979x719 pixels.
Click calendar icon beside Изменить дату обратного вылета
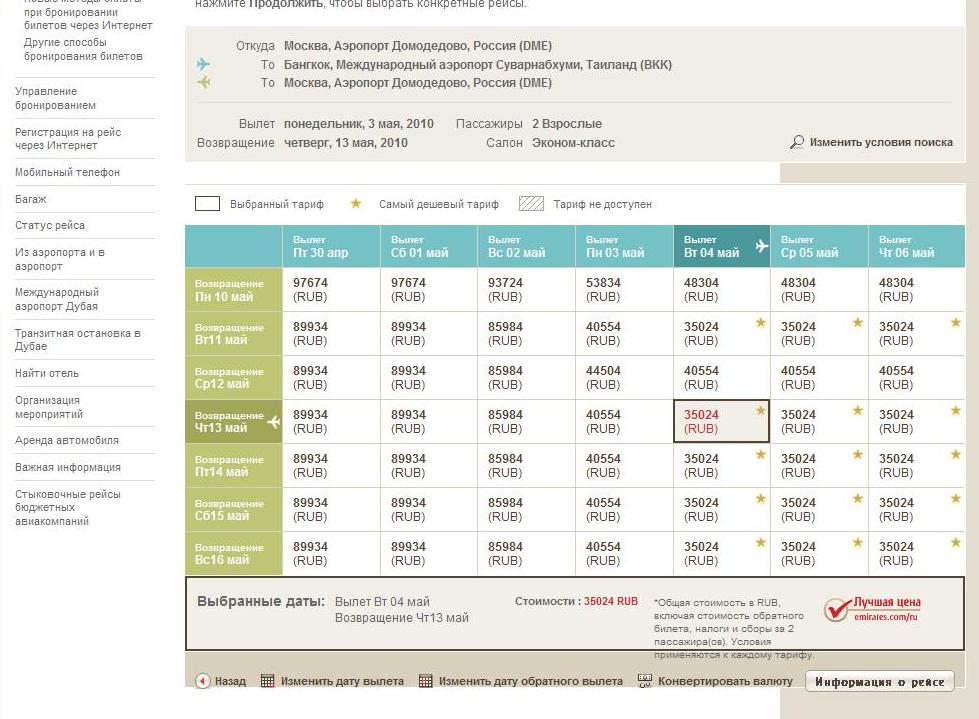(x=426, y=681)
